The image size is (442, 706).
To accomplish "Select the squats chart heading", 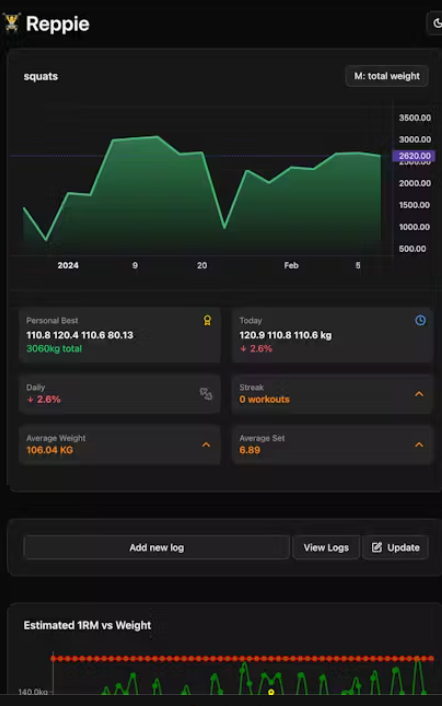I will pyautogui.click(x=41, y=76).
